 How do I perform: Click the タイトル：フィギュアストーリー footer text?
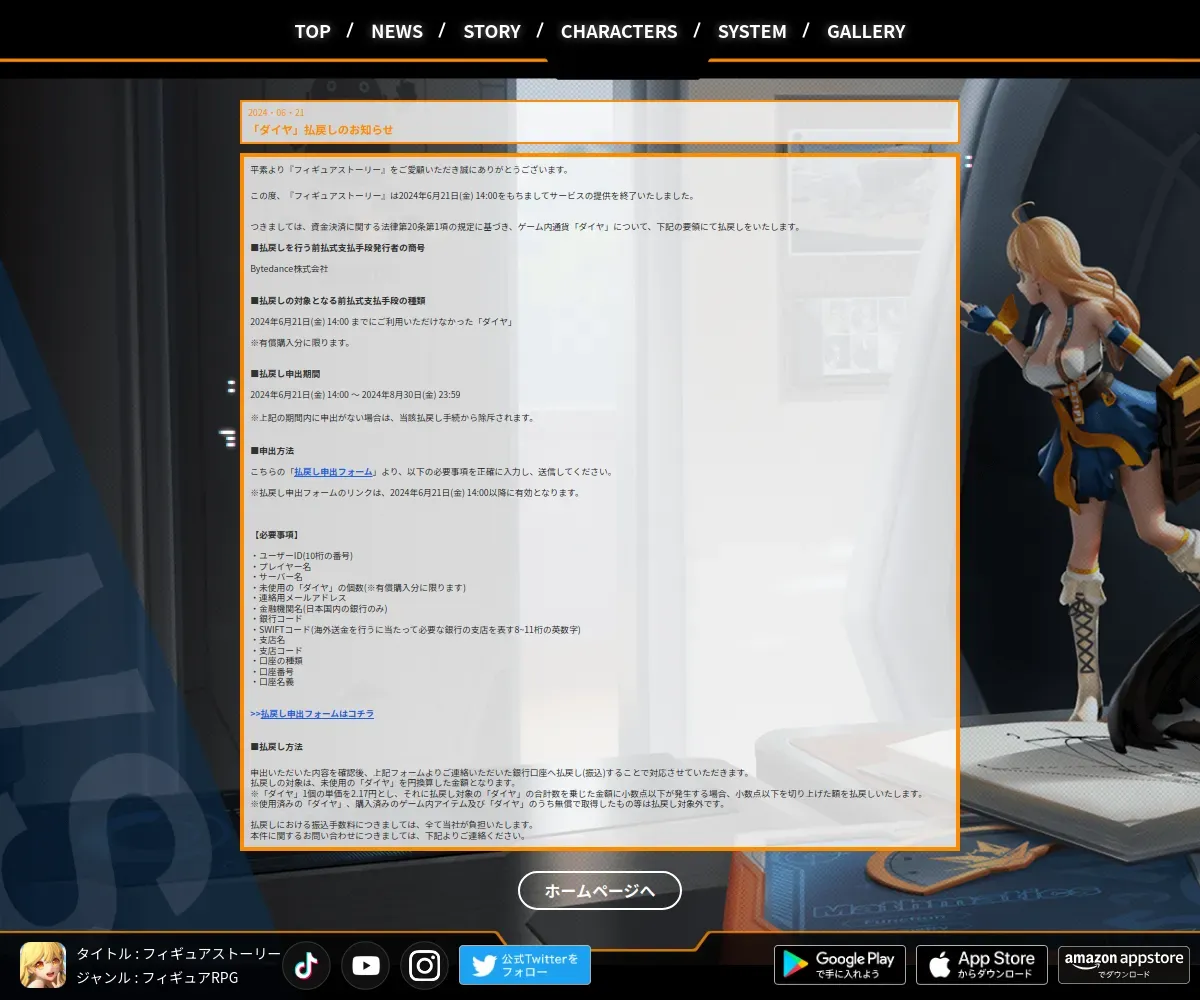[179, 954]
